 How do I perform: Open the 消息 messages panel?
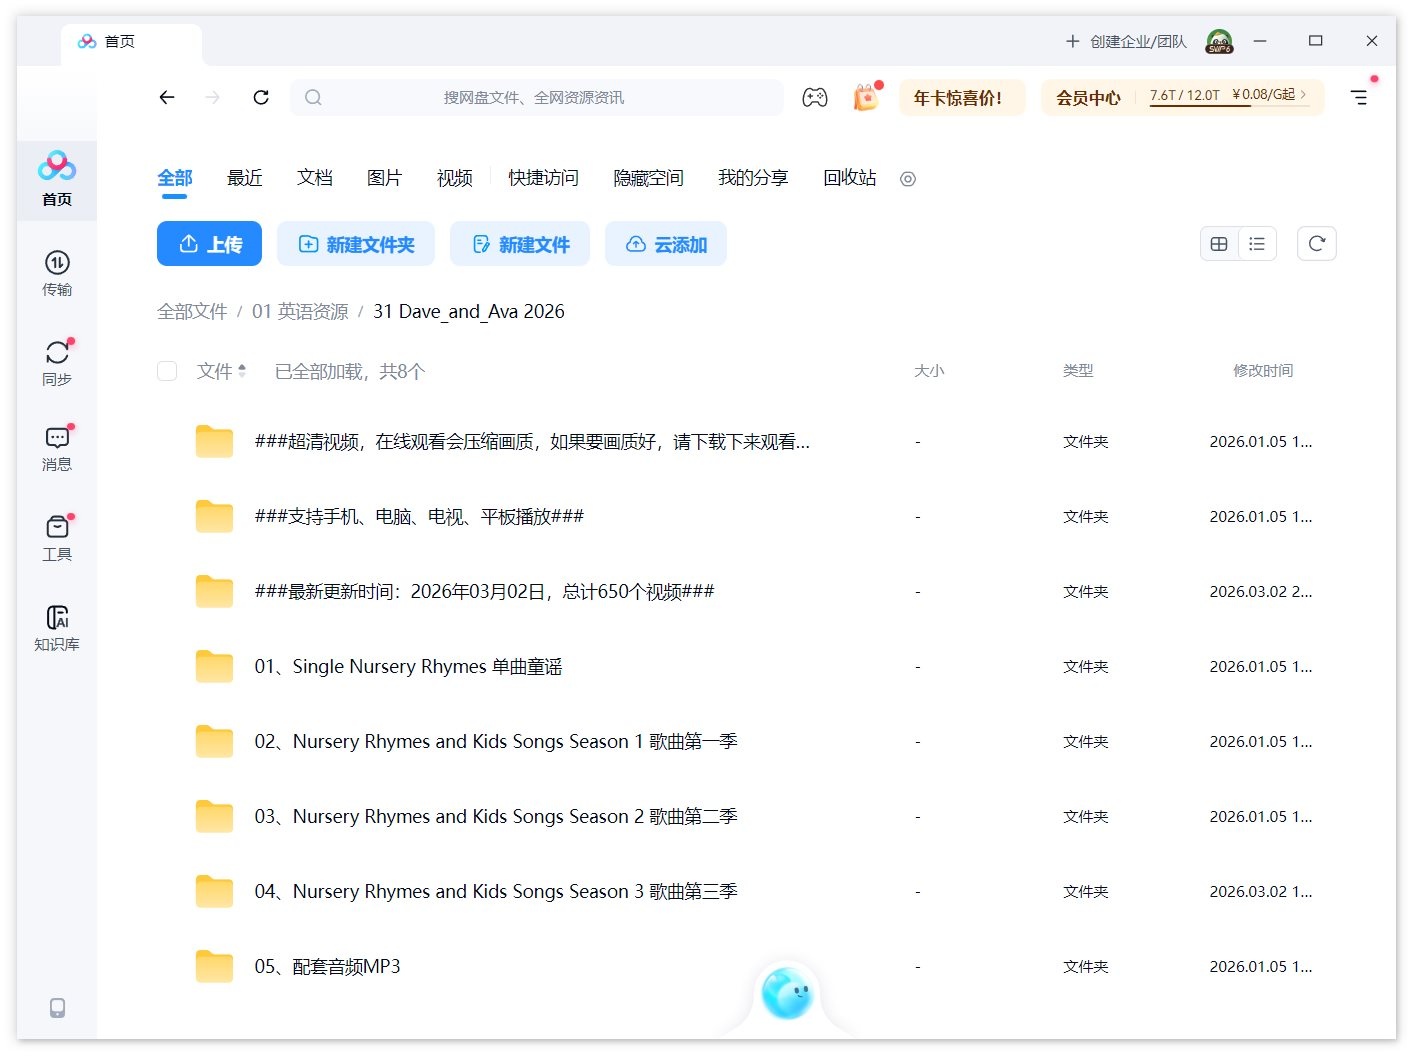point(56,447)
